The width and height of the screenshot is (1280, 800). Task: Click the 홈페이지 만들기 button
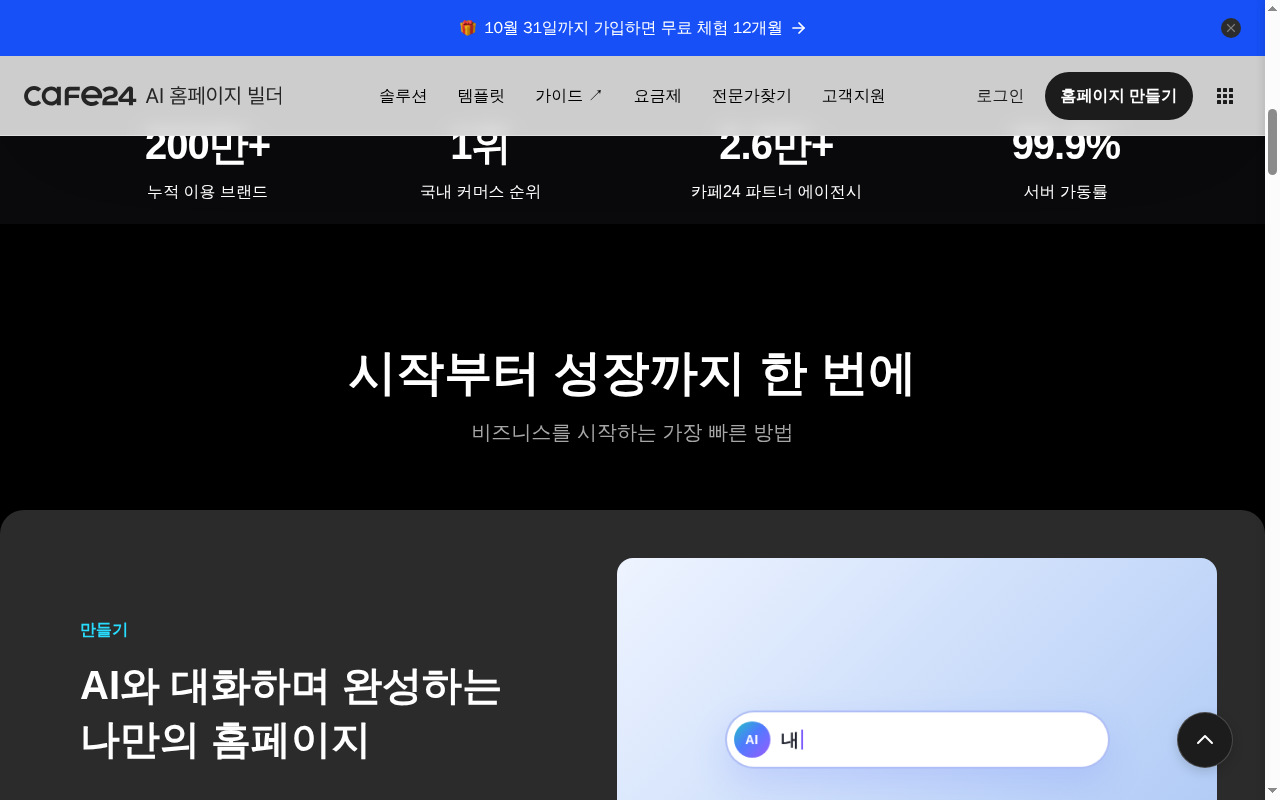click(x=1119, y=96)
